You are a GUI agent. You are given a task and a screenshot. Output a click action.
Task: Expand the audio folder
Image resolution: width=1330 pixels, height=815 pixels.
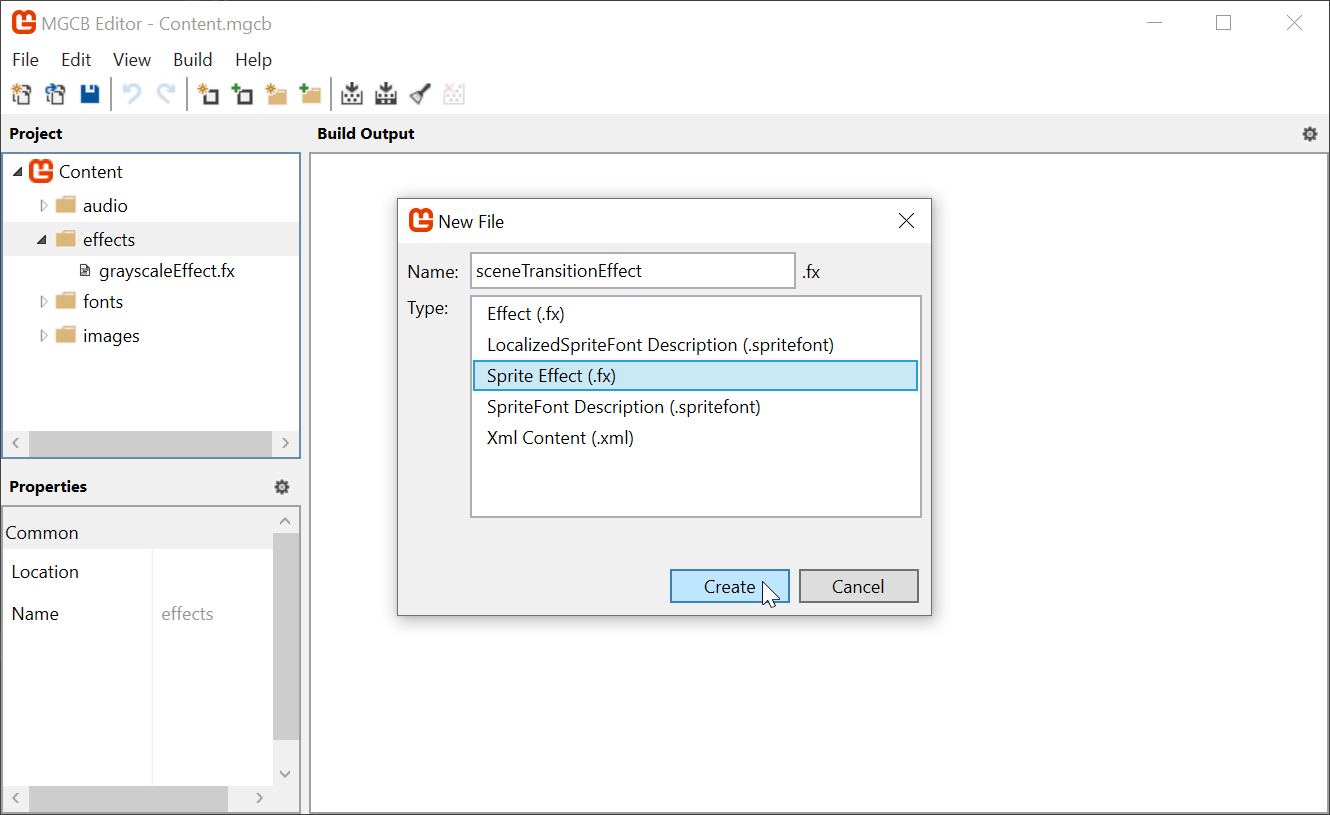pos(43,205)
